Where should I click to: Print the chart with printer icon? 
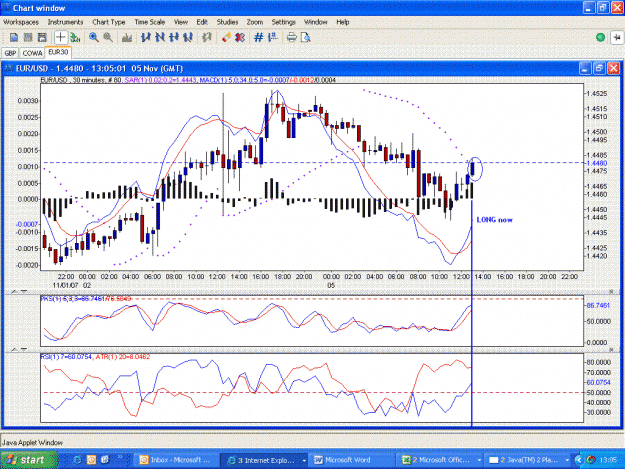(291, 37)
